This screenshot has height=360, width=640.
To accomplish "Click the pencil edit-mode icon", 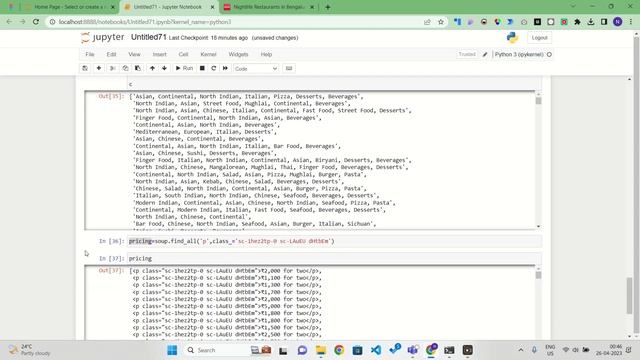I will pos(485,54).
